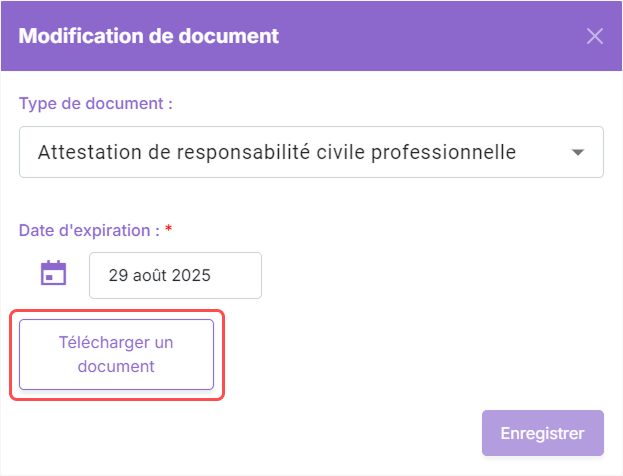Click the Type de document label
This screenshot has width=623, height=476.
[96, 104]
